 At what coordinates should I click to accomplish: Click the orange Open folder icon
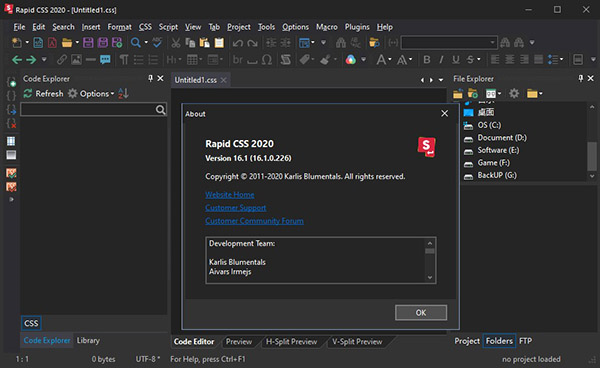(67, 42)
